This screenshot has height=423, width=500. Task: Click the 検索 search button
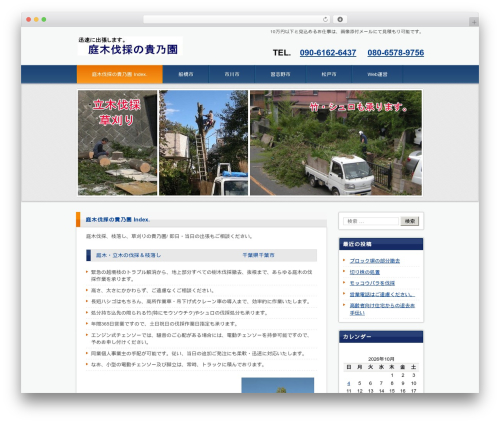[410, 221]
